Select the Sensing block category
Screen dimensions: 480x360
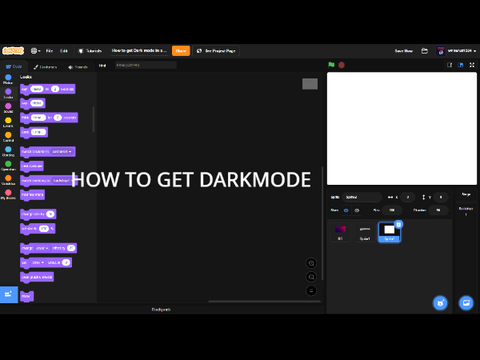pos(8,151)
